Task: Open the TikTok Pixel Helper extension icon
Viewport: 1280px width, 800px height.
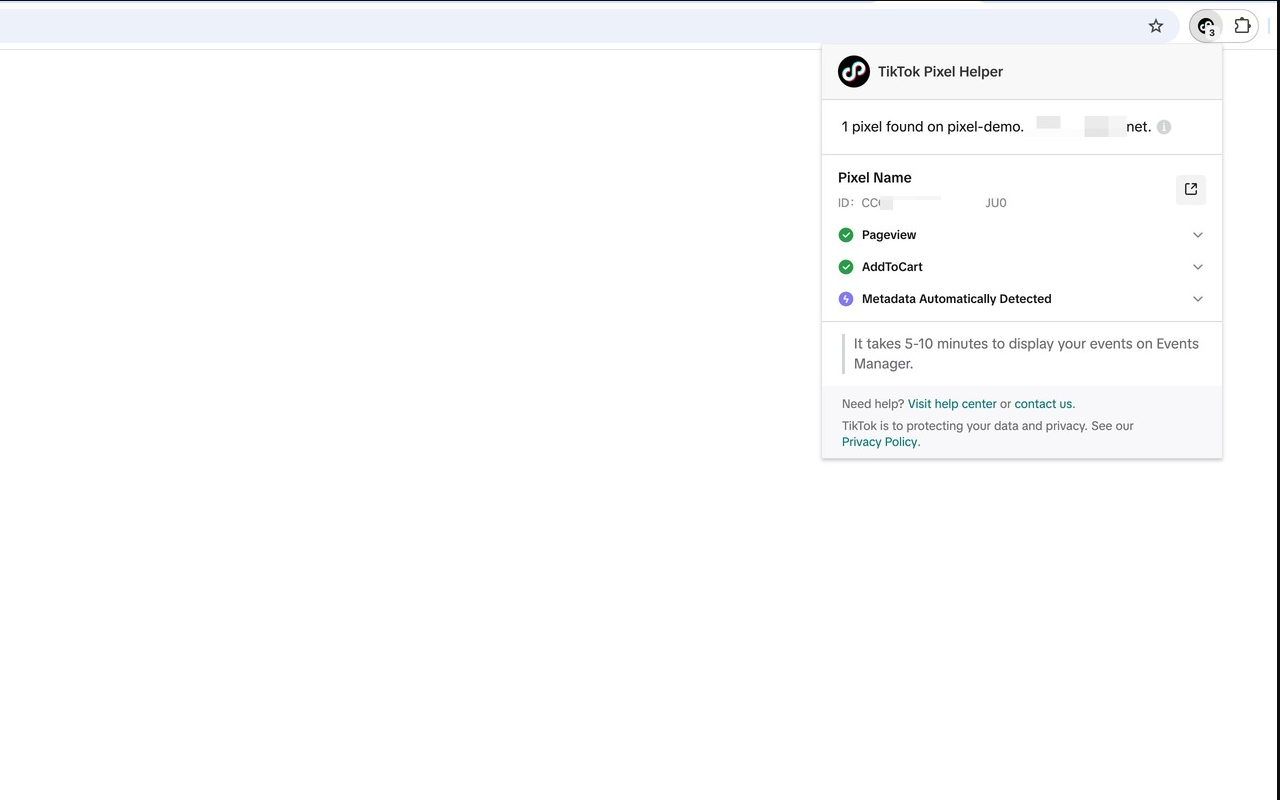Action: point(1206,26)
